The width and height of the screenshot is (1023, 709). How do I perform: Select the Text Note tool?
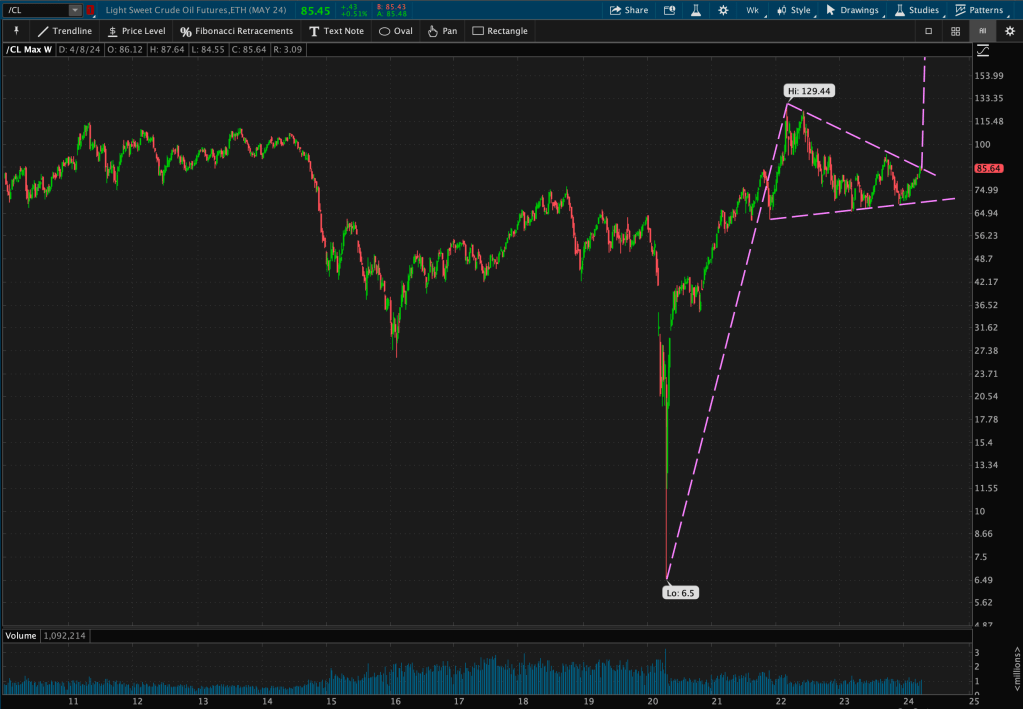coord(335,31)
